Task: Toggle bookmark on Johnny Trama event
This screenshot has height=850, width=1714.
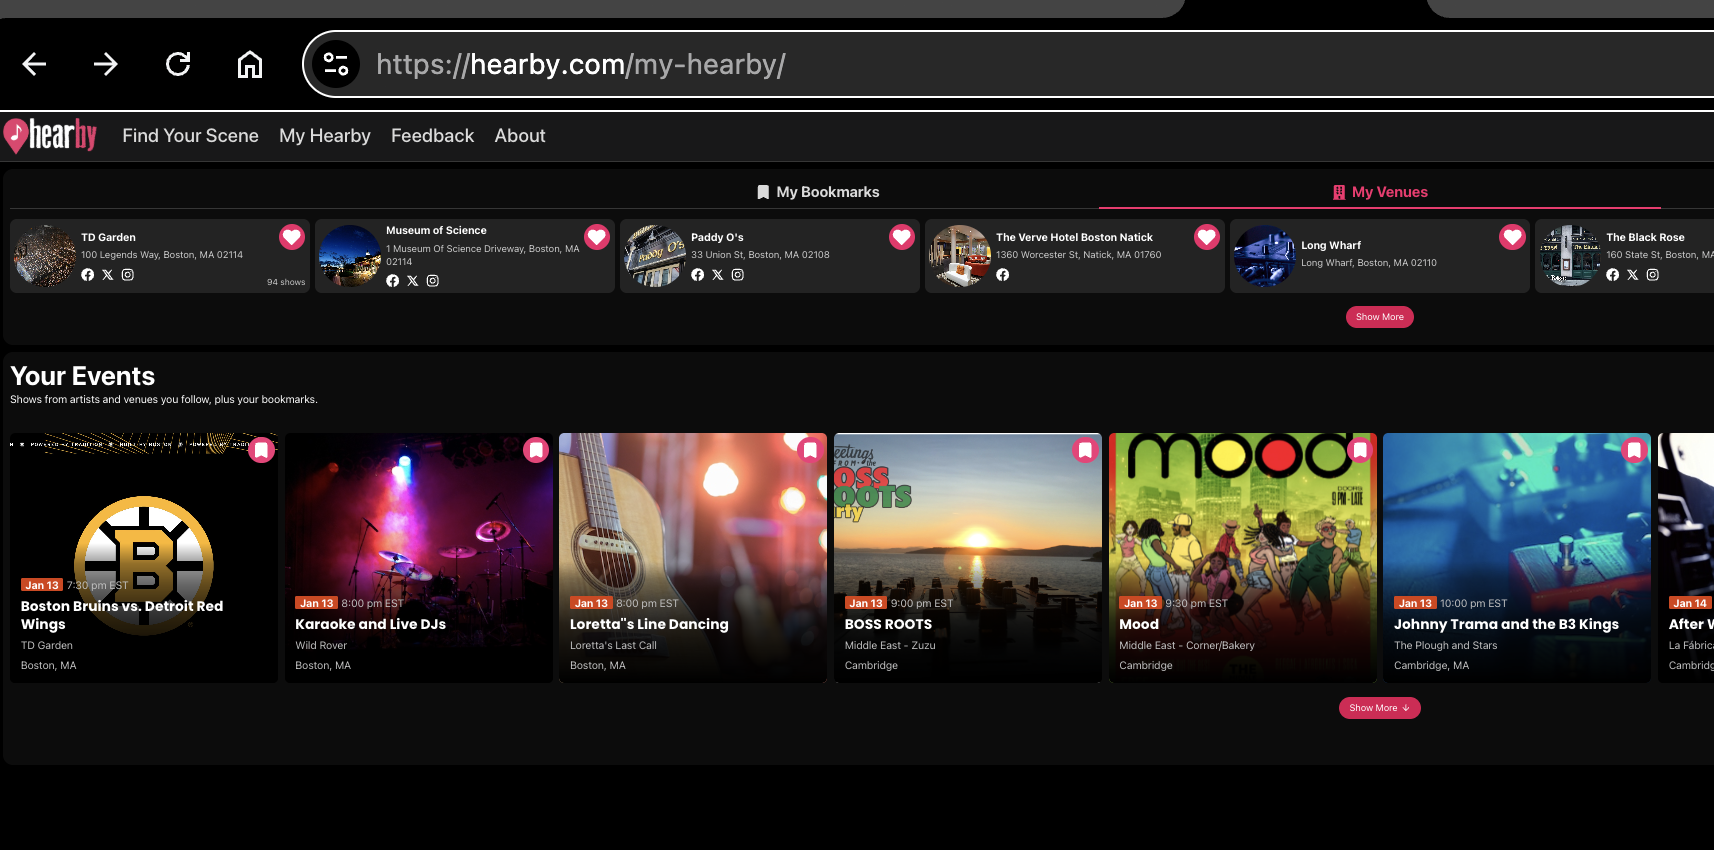Action: click(1635, 450)
